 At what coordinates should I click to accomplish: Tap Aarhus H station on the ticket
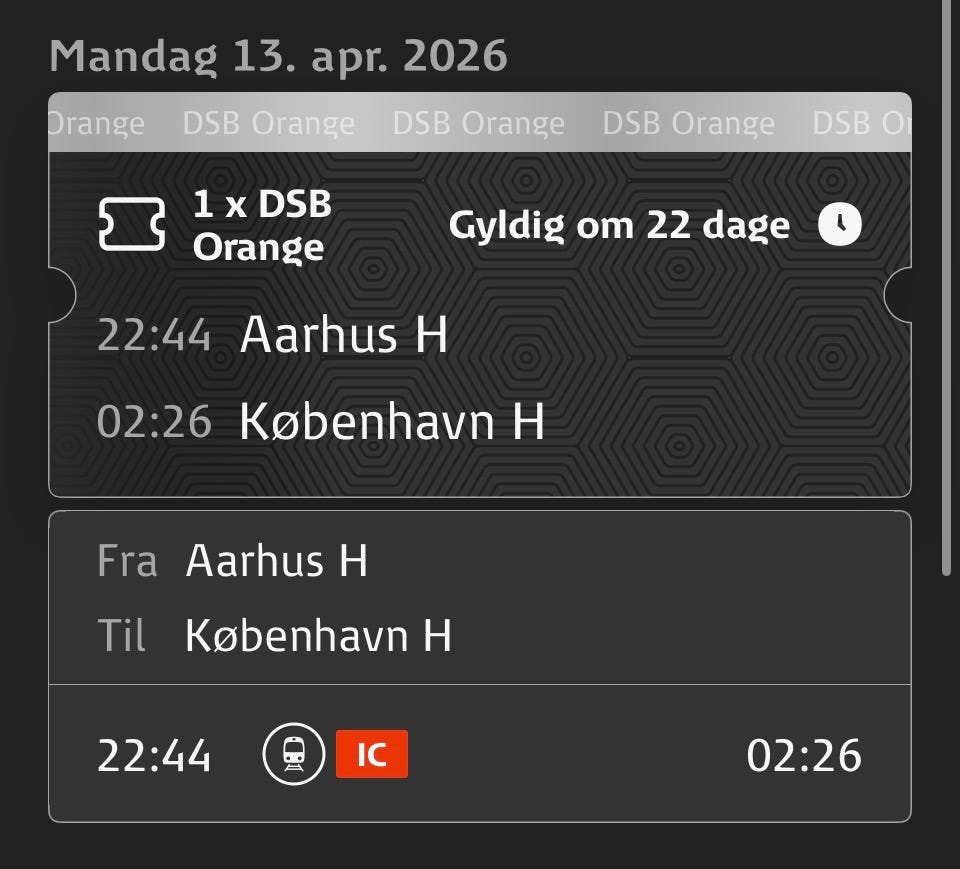click(344, 335)
